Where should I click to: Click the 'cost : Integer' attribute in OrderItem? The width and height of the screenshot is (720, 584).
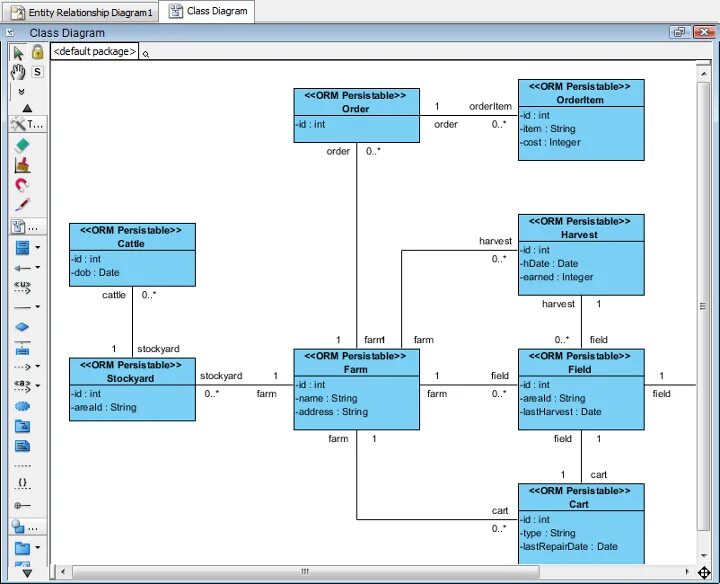point(551,142)
